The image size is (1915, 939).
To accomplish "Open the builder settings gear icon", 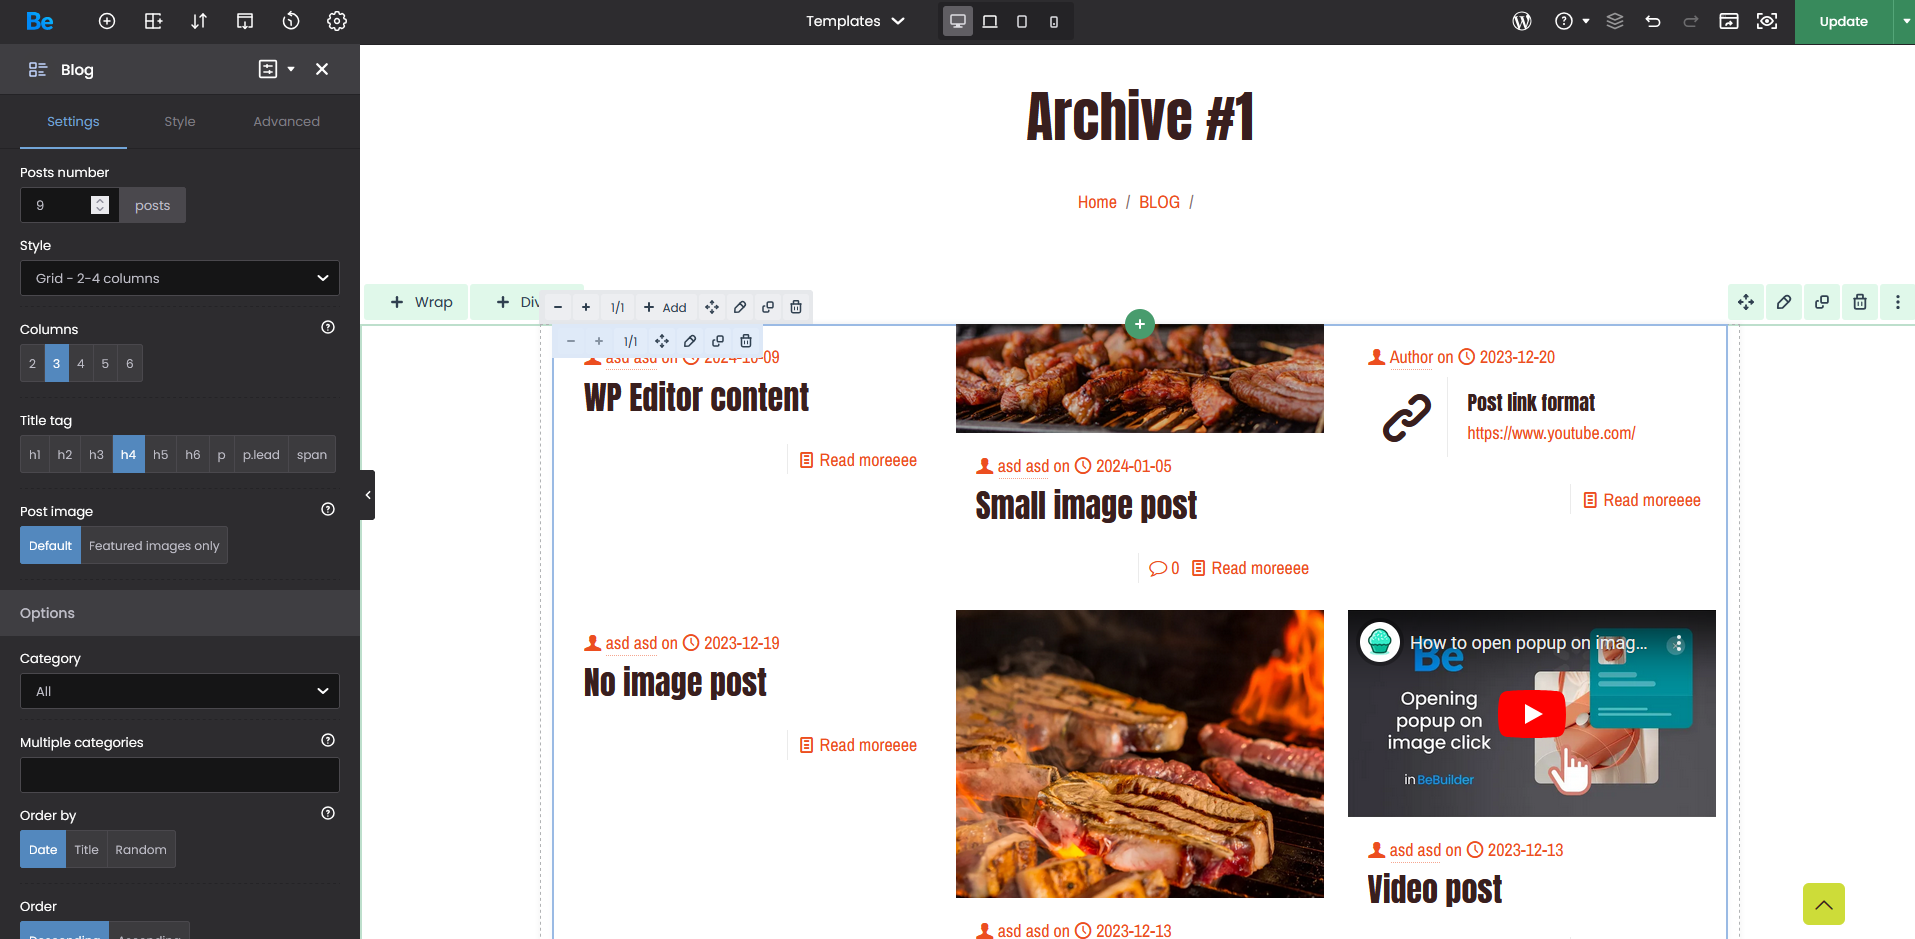I will tap(337, 21).
